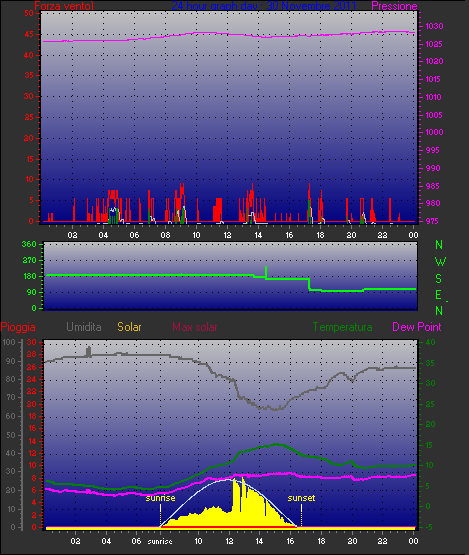
Task: Click the Dew Point legend label
Action: click(417, 327)
